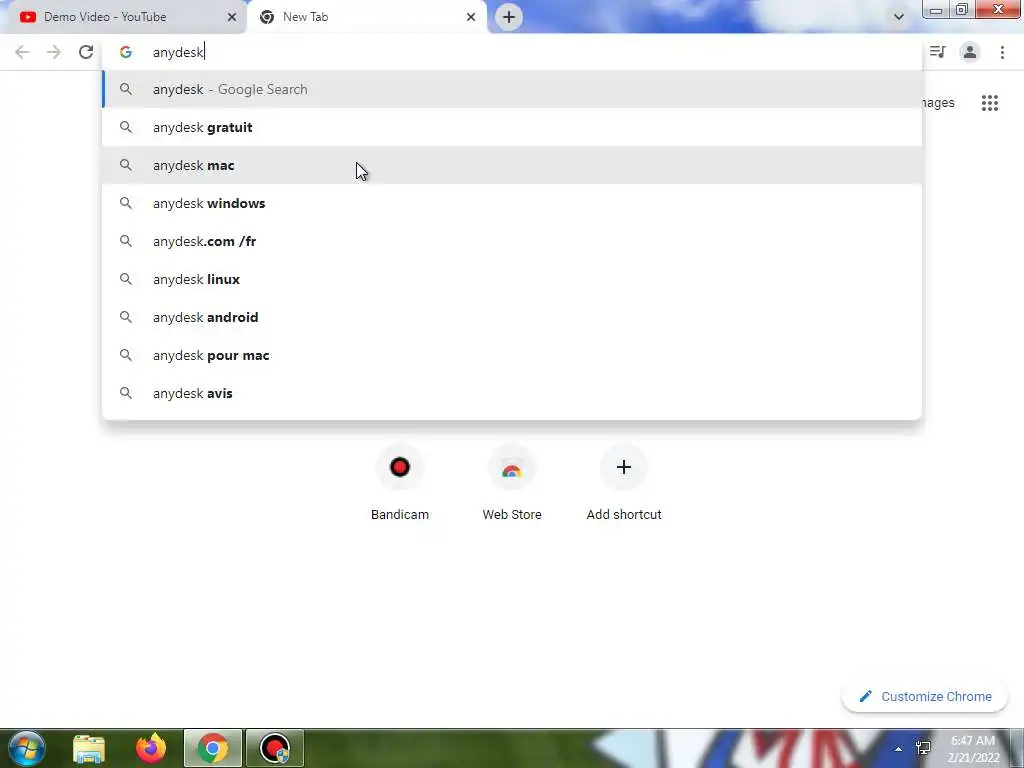Click the address bar containing anydesk
Screen dimensions: 1024x768
513,52
